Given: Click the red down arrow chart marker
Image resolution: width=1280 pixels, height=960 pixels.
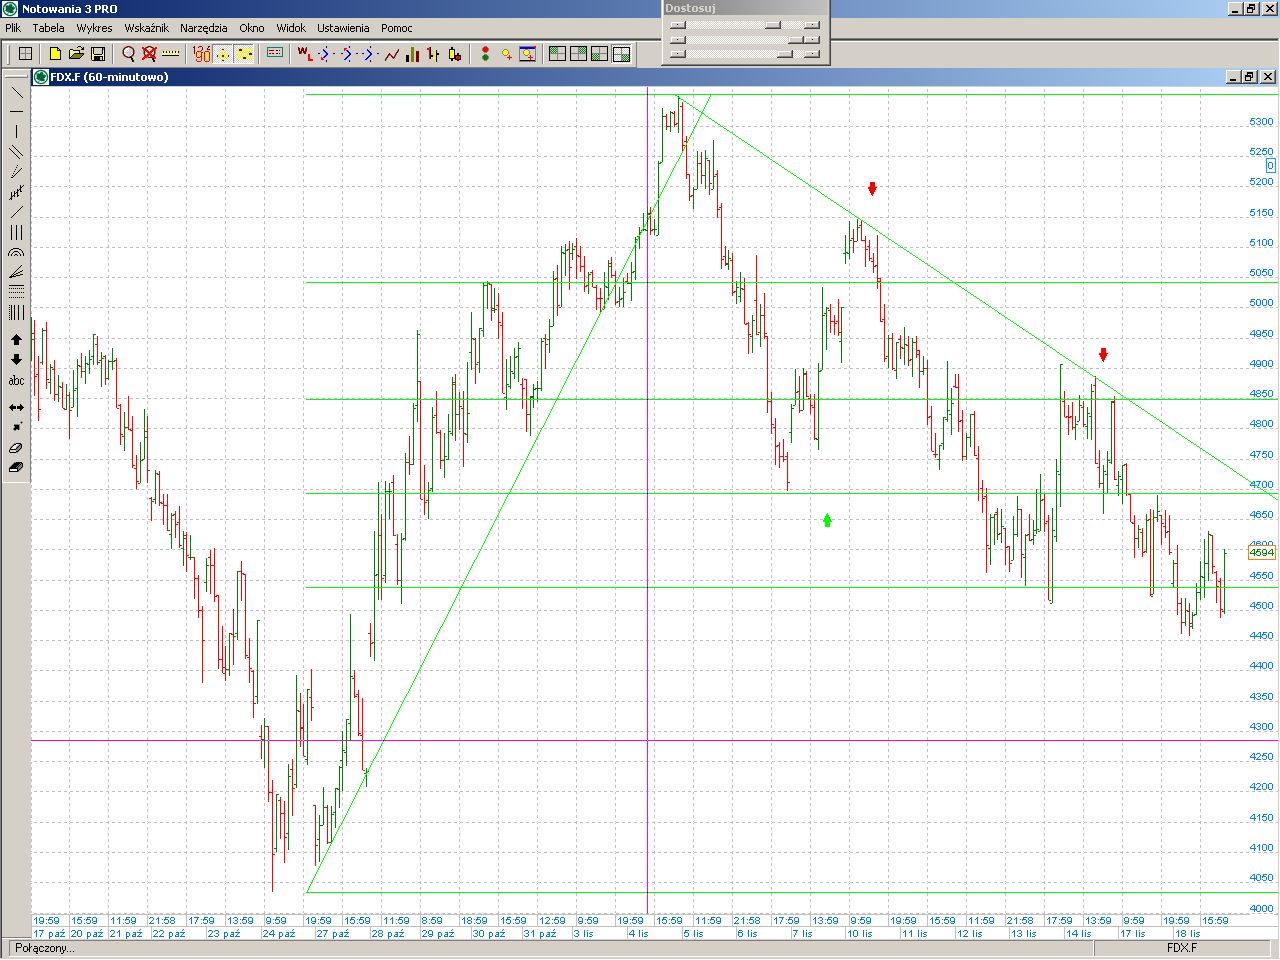Looking at the screenshot, I should click(872, 188).
